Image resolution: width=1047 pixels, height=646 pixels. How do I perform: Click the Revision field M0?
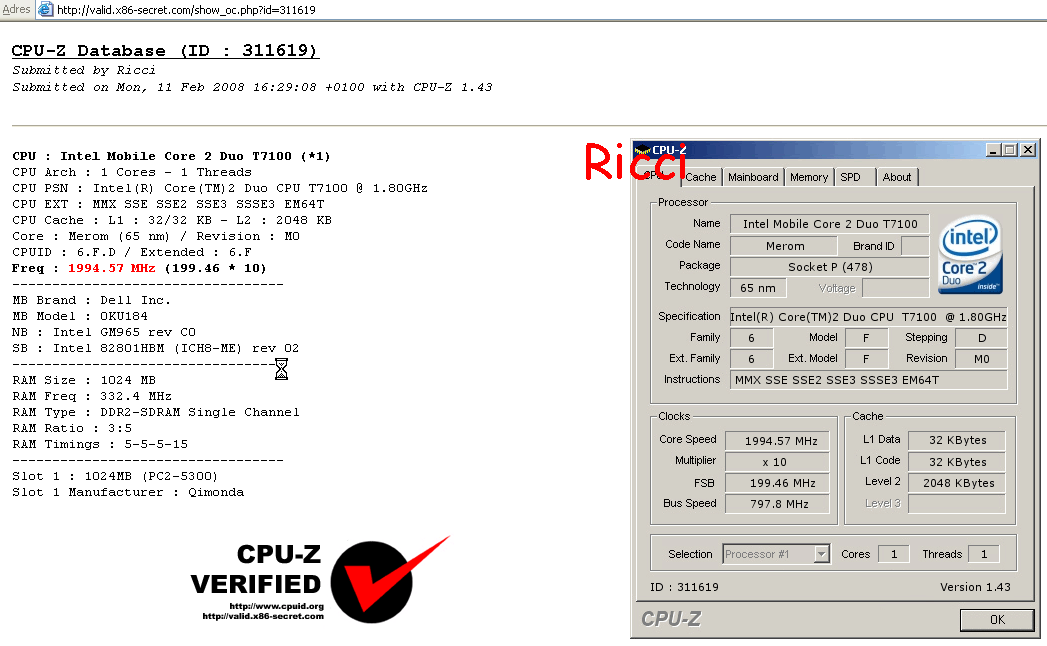[x=982, y=359]
